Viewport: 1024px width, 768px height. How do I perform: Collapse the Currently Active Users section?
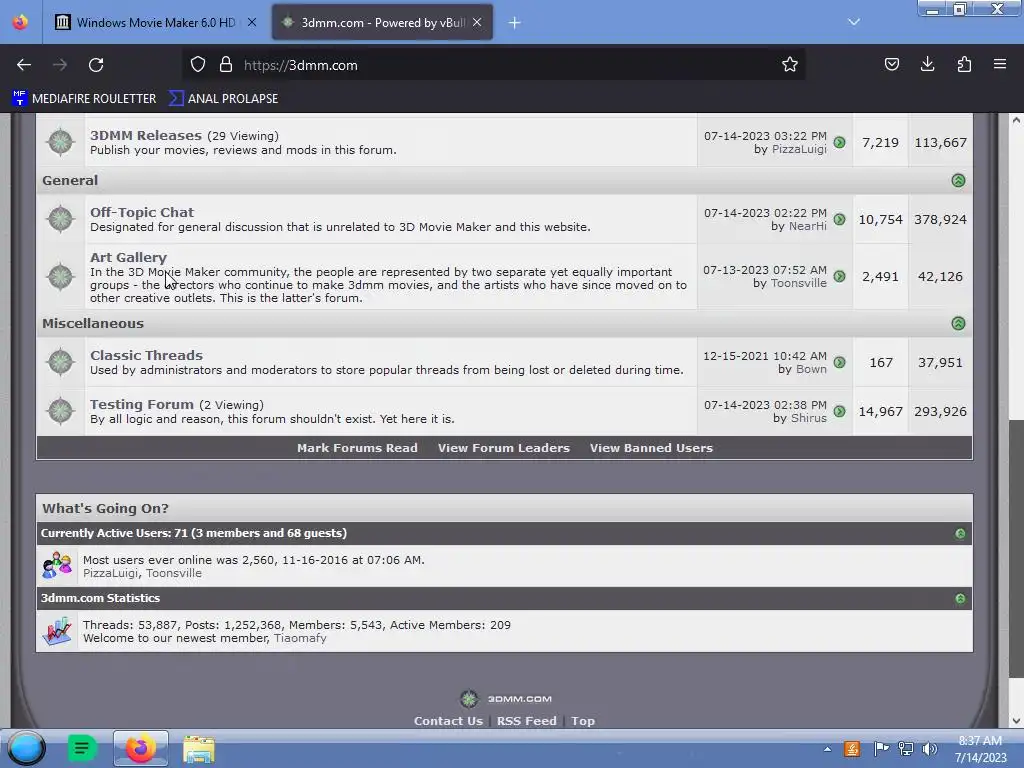point(960,534)
